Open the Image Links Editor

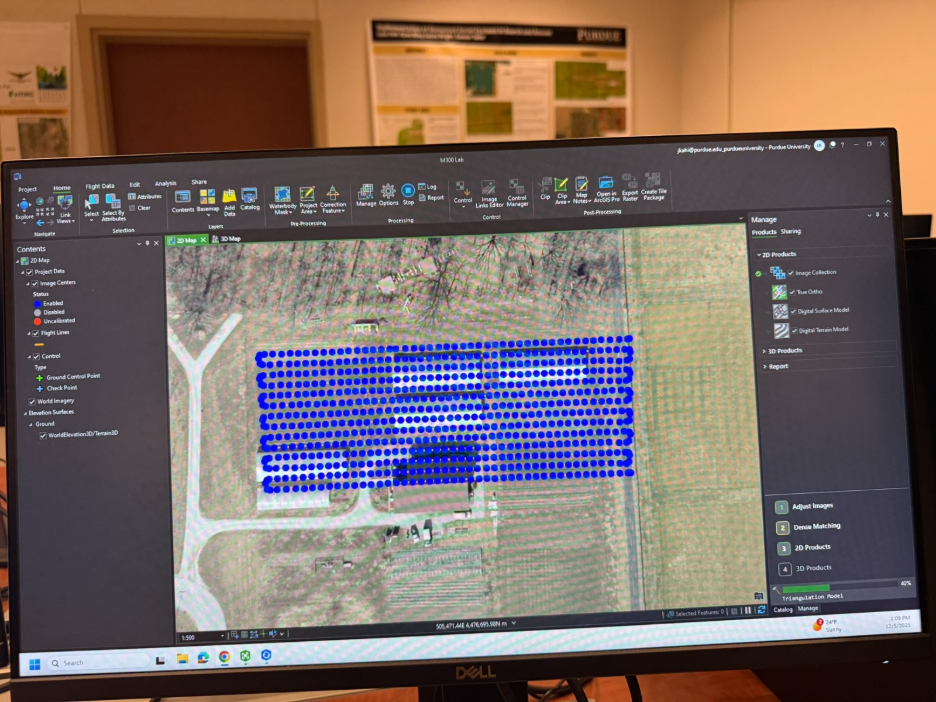[x=489, y=195]
